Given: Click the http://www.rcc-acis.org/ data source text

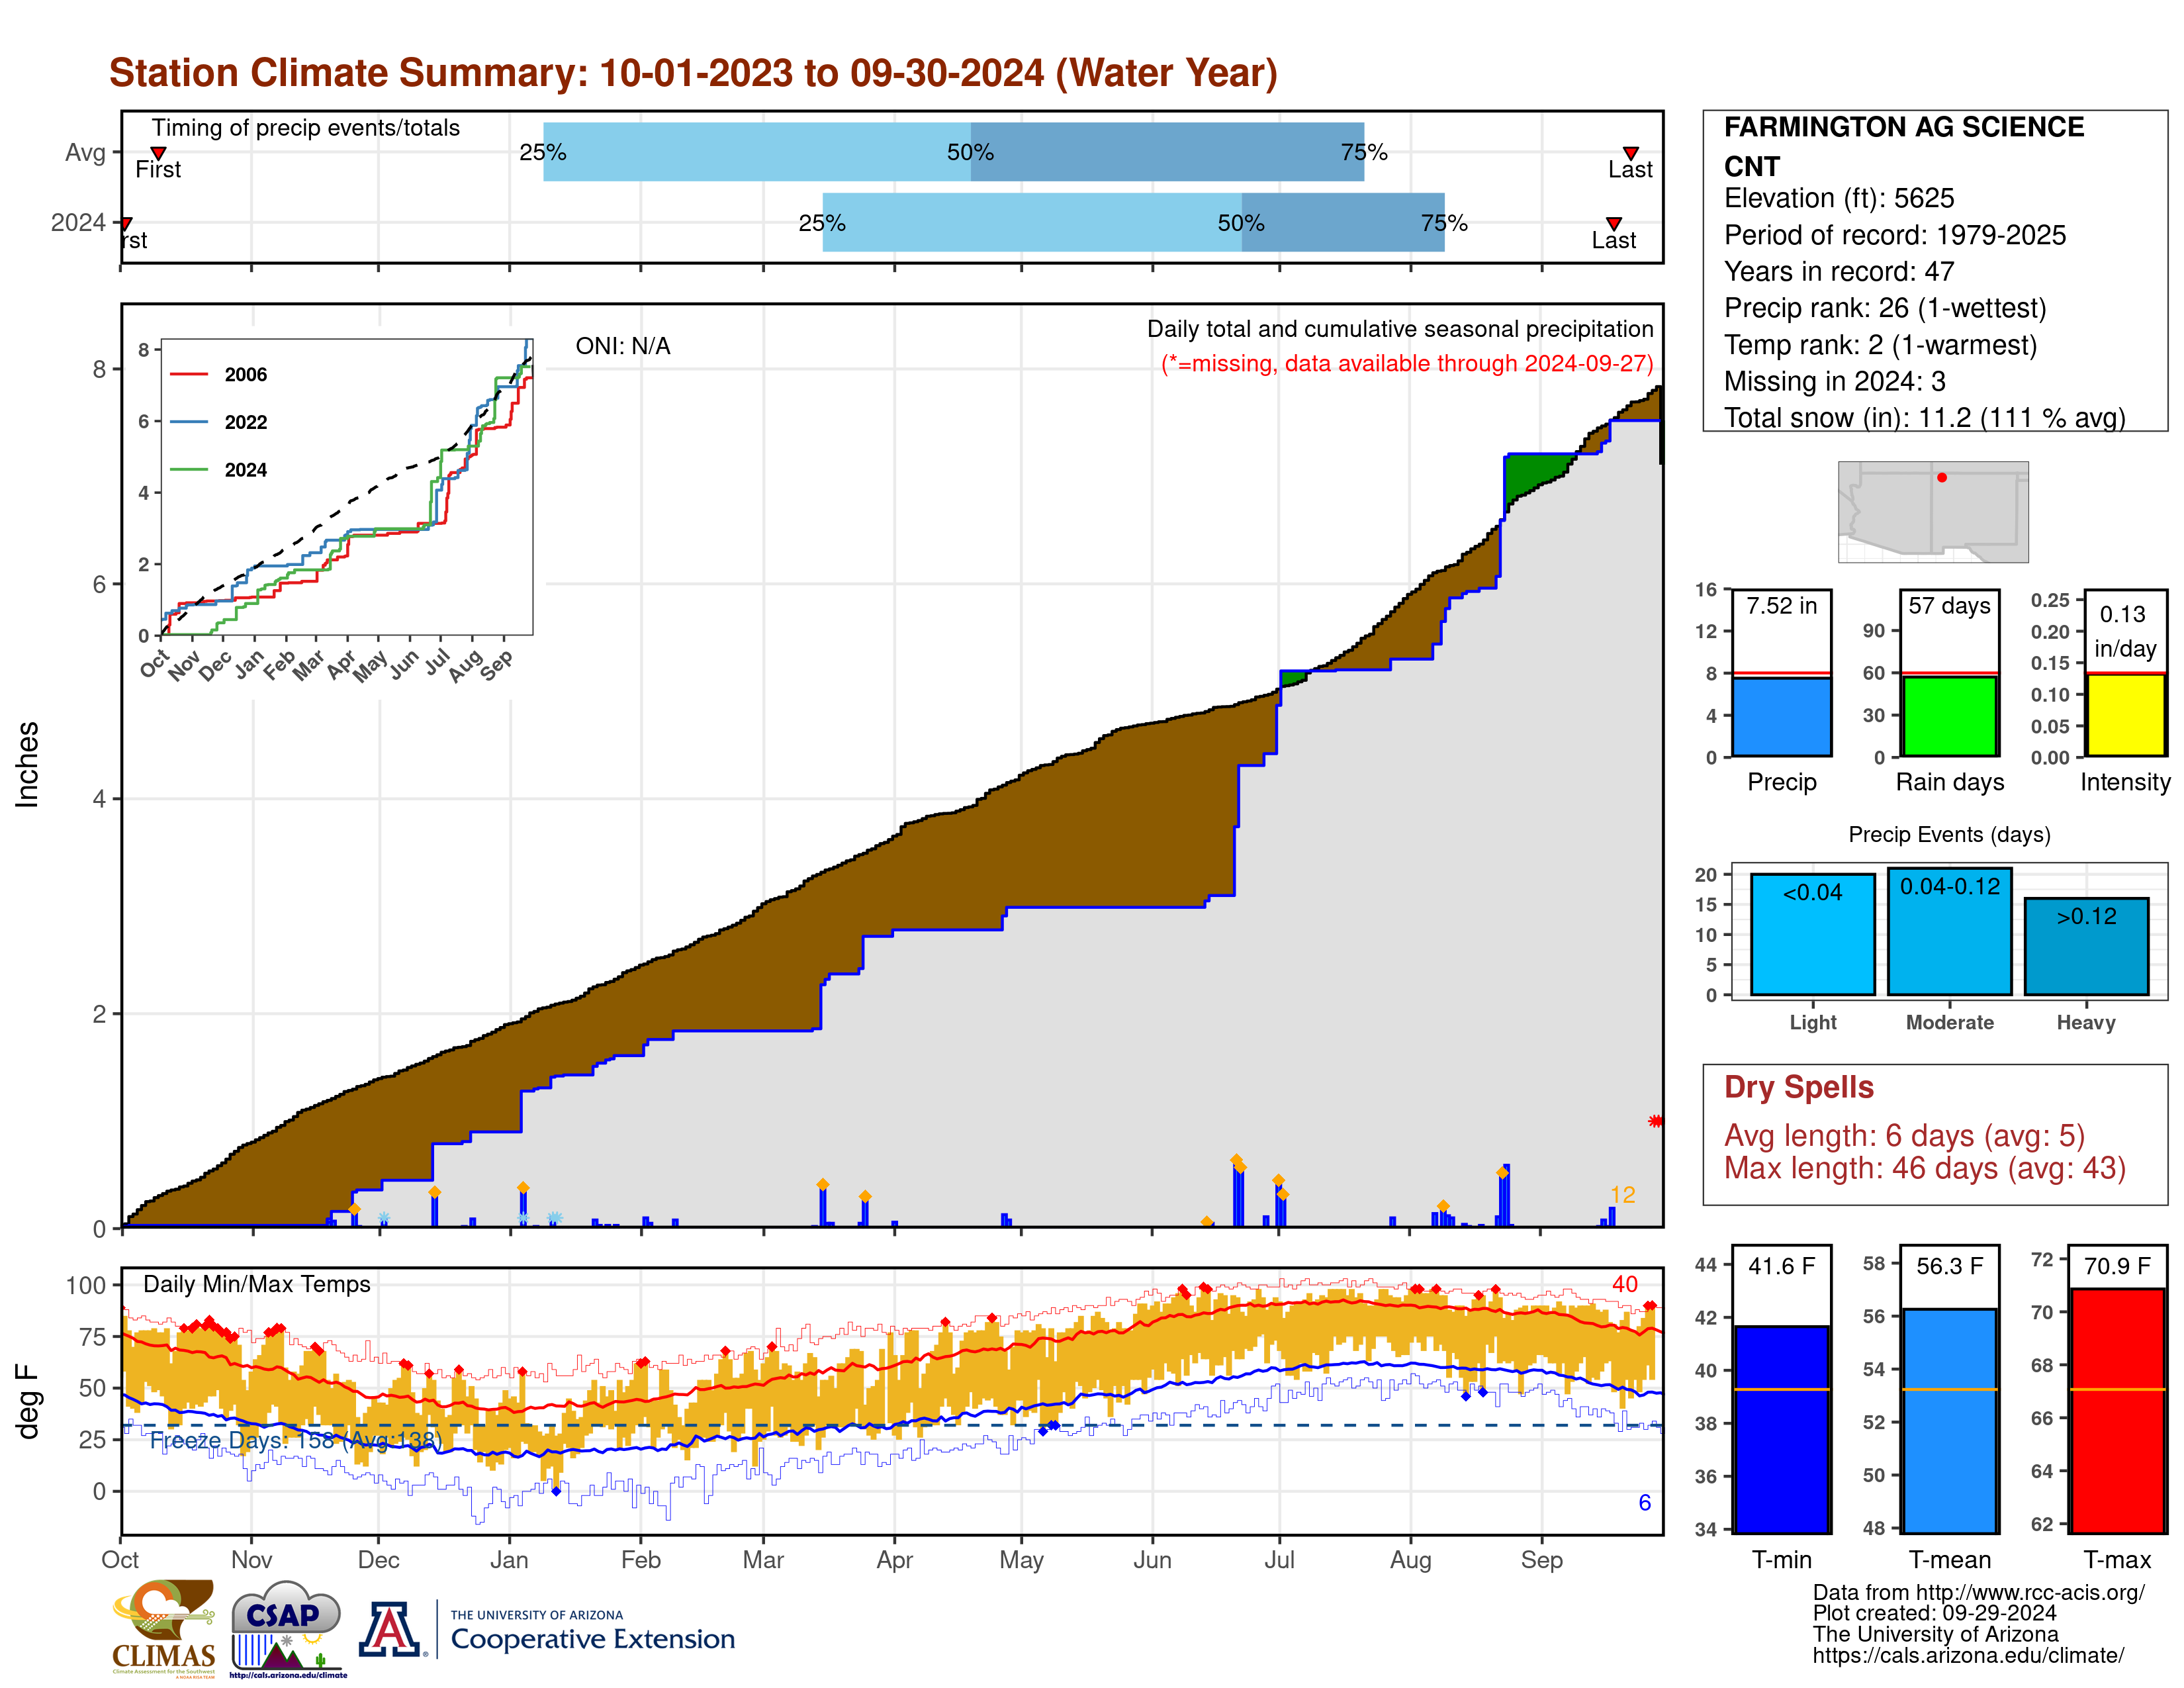Looking at the screenshot, I should point(2030,1592).
